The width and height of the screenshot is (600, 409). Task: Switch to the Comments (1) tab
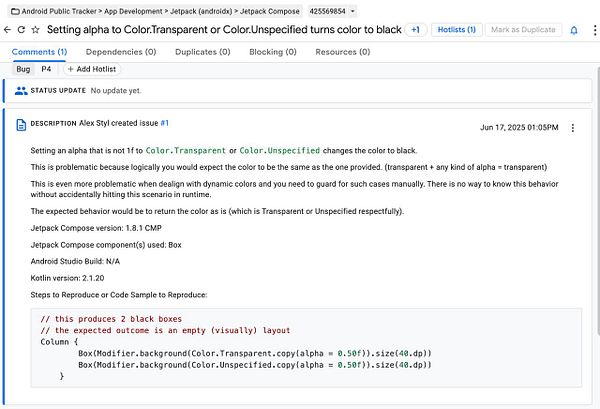pyautogui.click(x=39, y=52)
